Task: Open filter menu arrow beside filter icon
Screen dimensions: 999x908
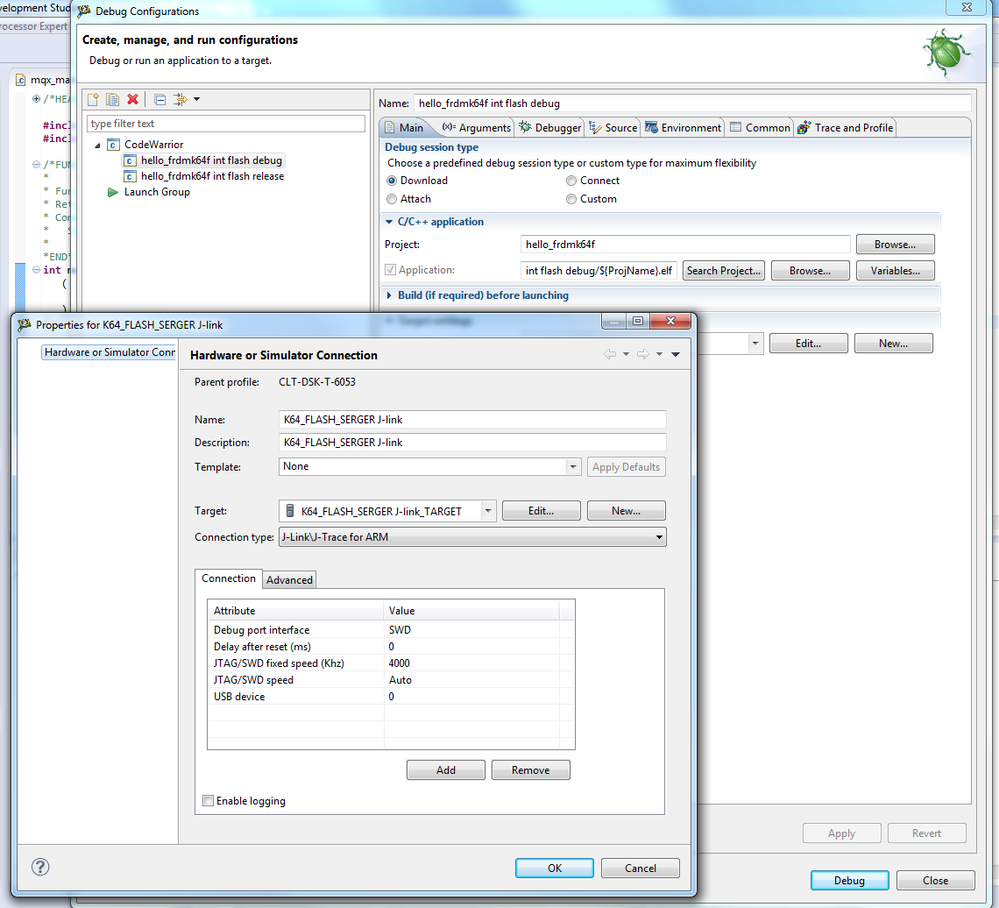Action: click(197, 99)
